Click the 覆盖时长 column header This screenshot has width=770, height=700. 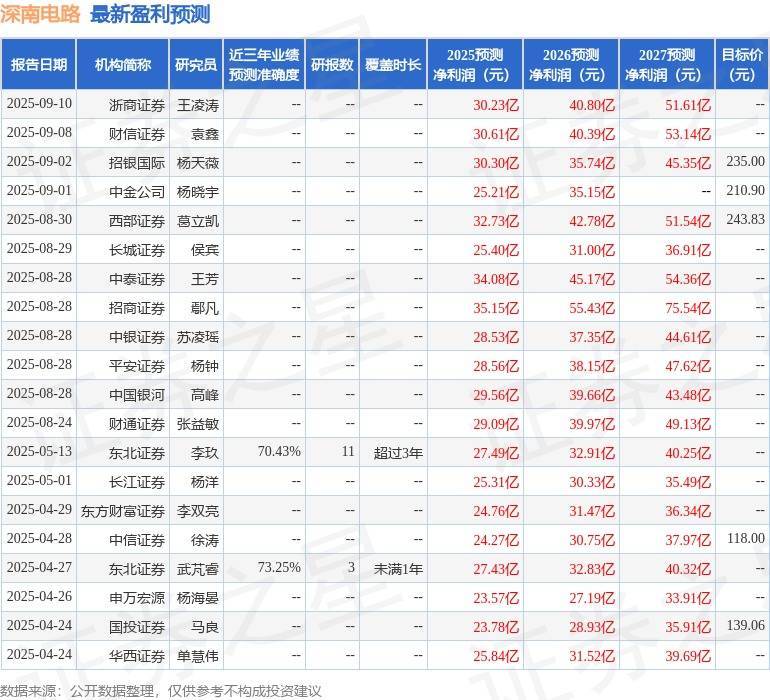point(393,65)
